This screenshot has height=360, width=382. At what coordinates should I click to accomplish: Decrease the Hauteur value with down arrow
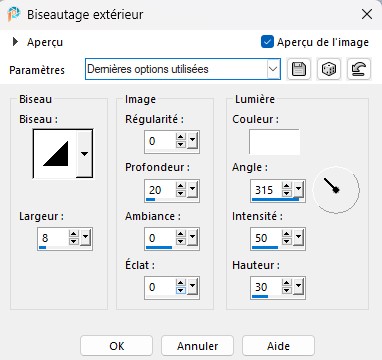pyautogui.click(x=286, y=290)
